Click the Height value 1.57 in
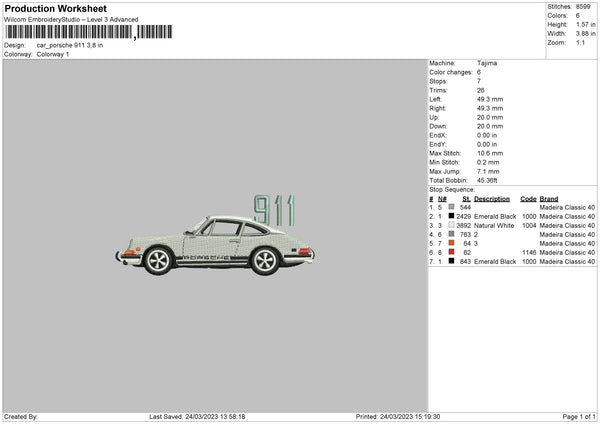 click(x=585, y=24)
